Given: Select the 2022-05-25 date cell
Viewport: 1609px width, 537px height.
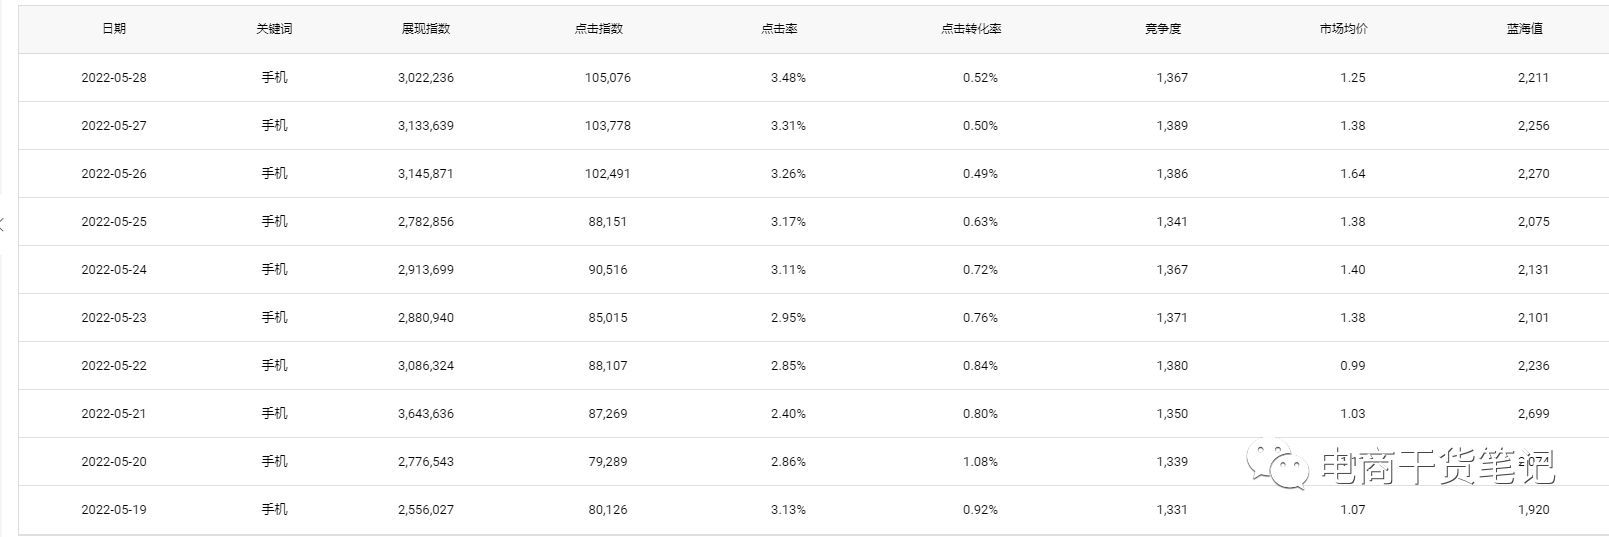Looking at the screenshot, I should pyautogui.click(x=114, y=222).
